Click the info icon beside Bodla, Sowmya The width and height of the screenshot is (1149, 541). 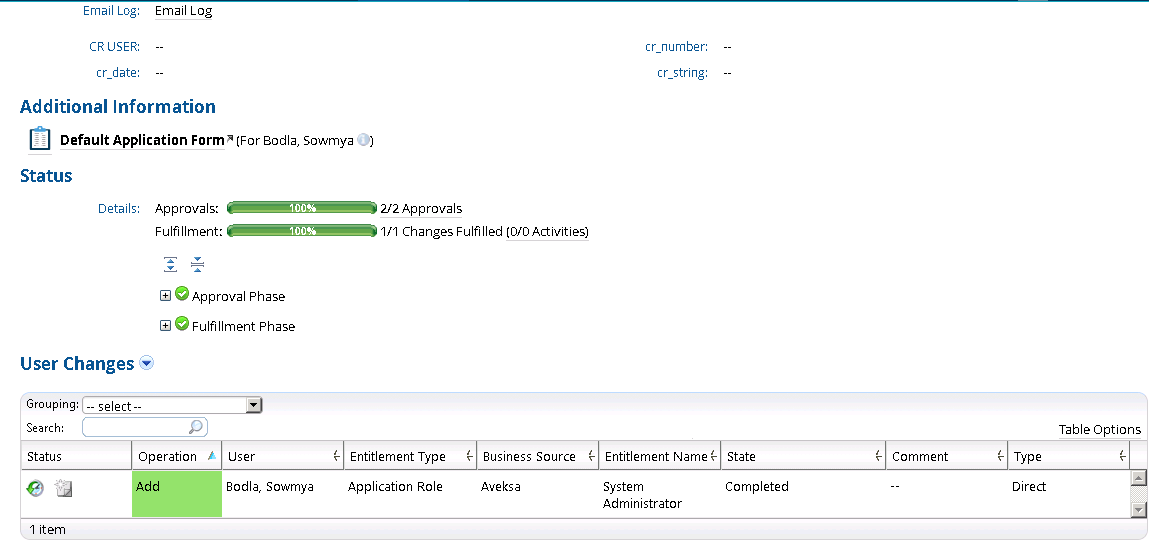(x=364, y=141)
